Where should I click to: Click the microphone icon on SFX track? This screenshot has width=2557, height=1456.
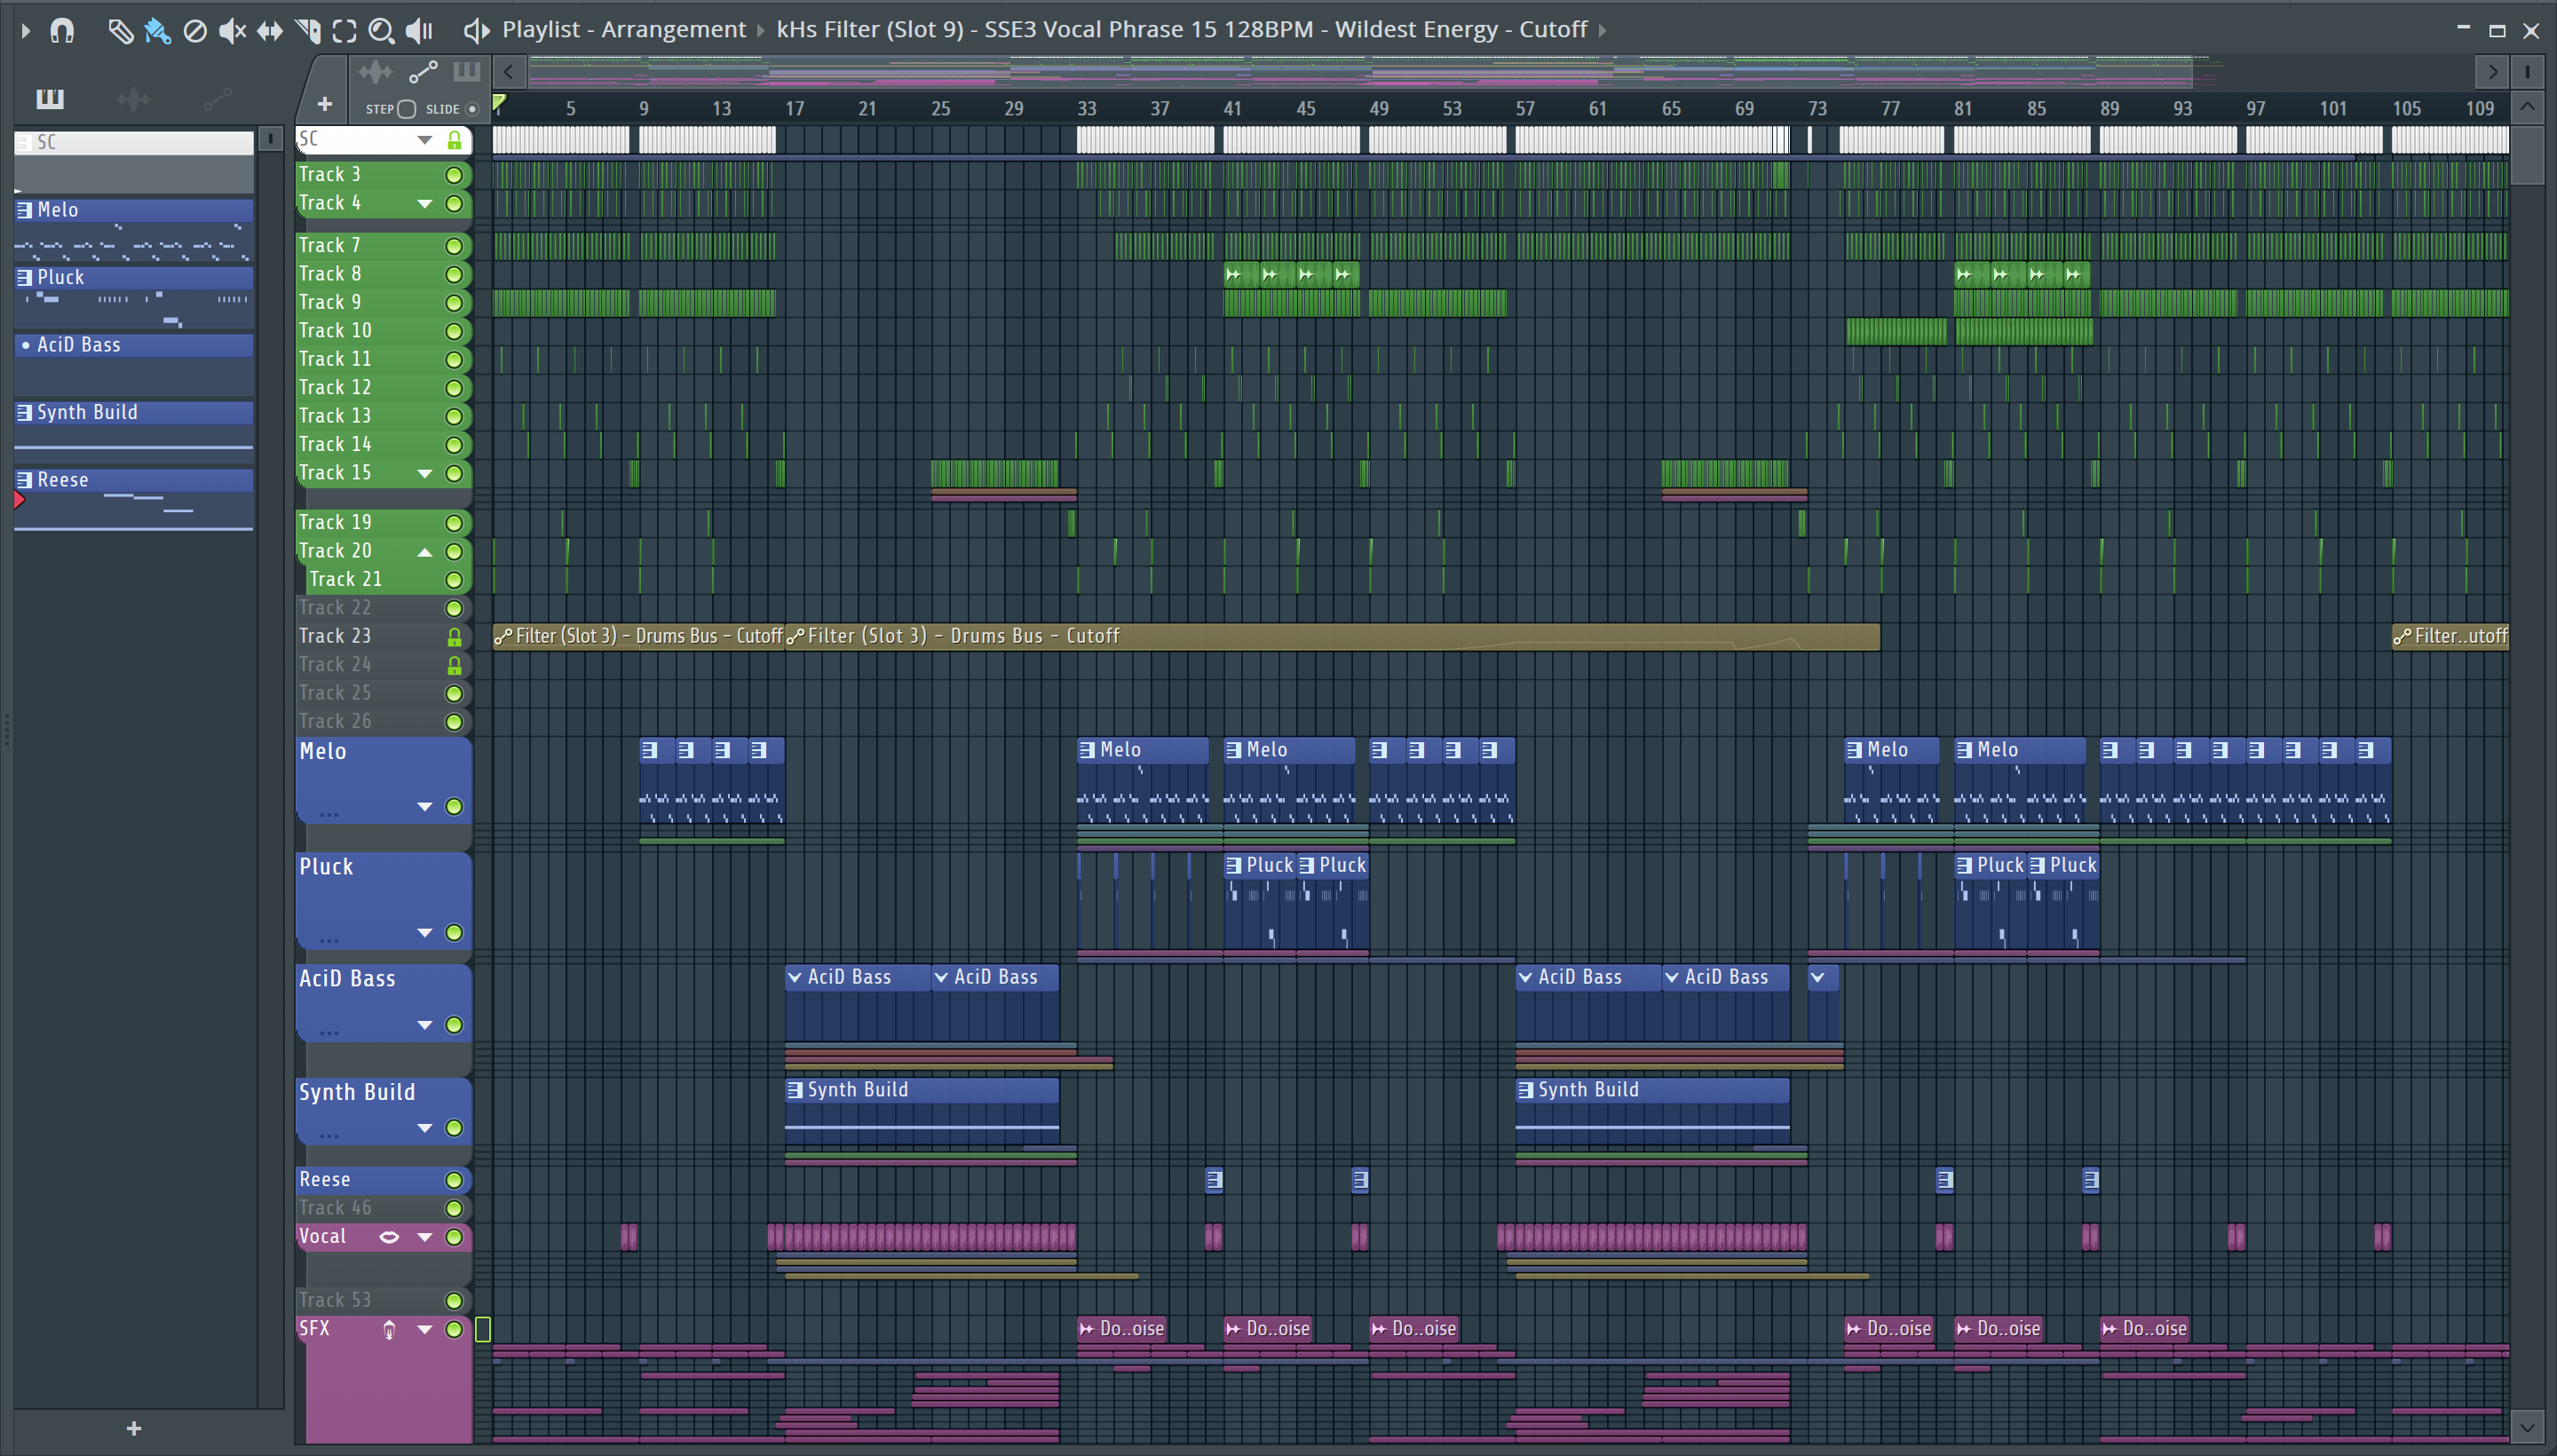389,1329
